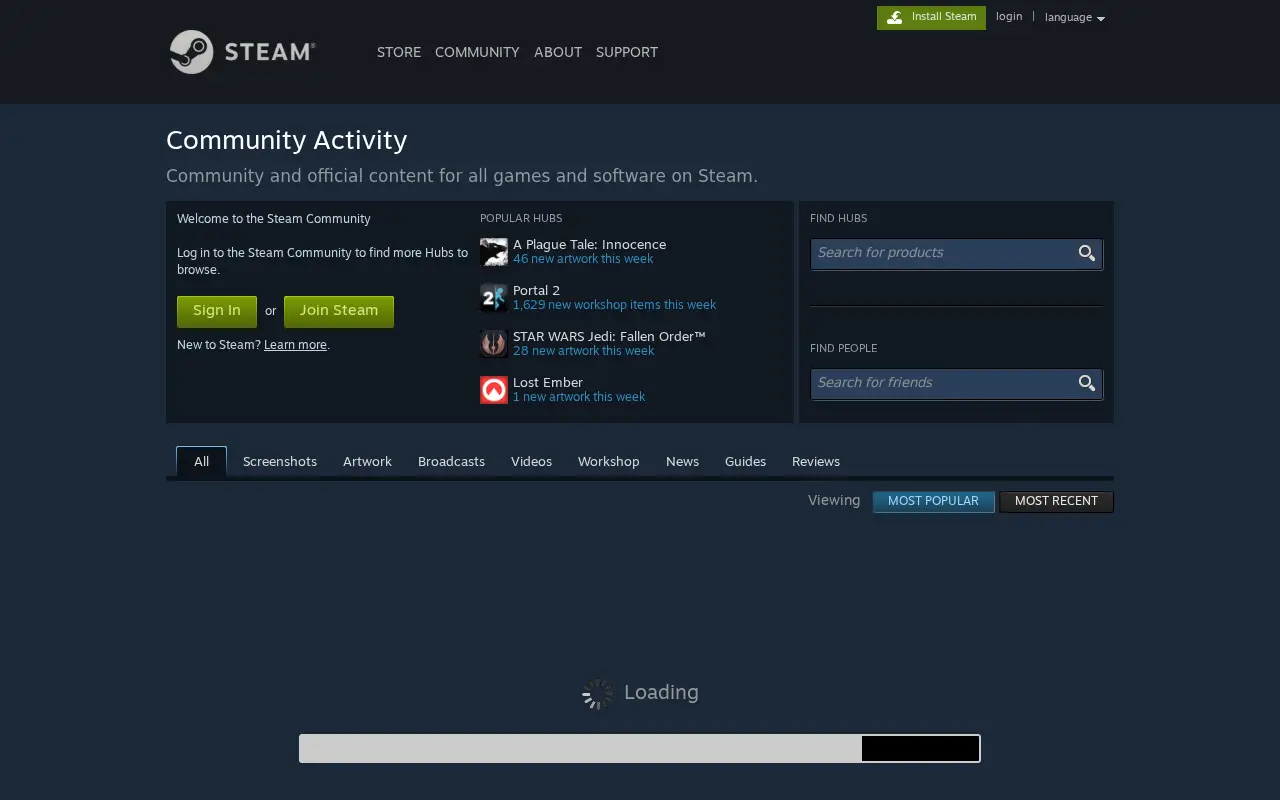Click the Install Steam button
The height and width of the screenshot is (800, 1280).
point(931,17)
